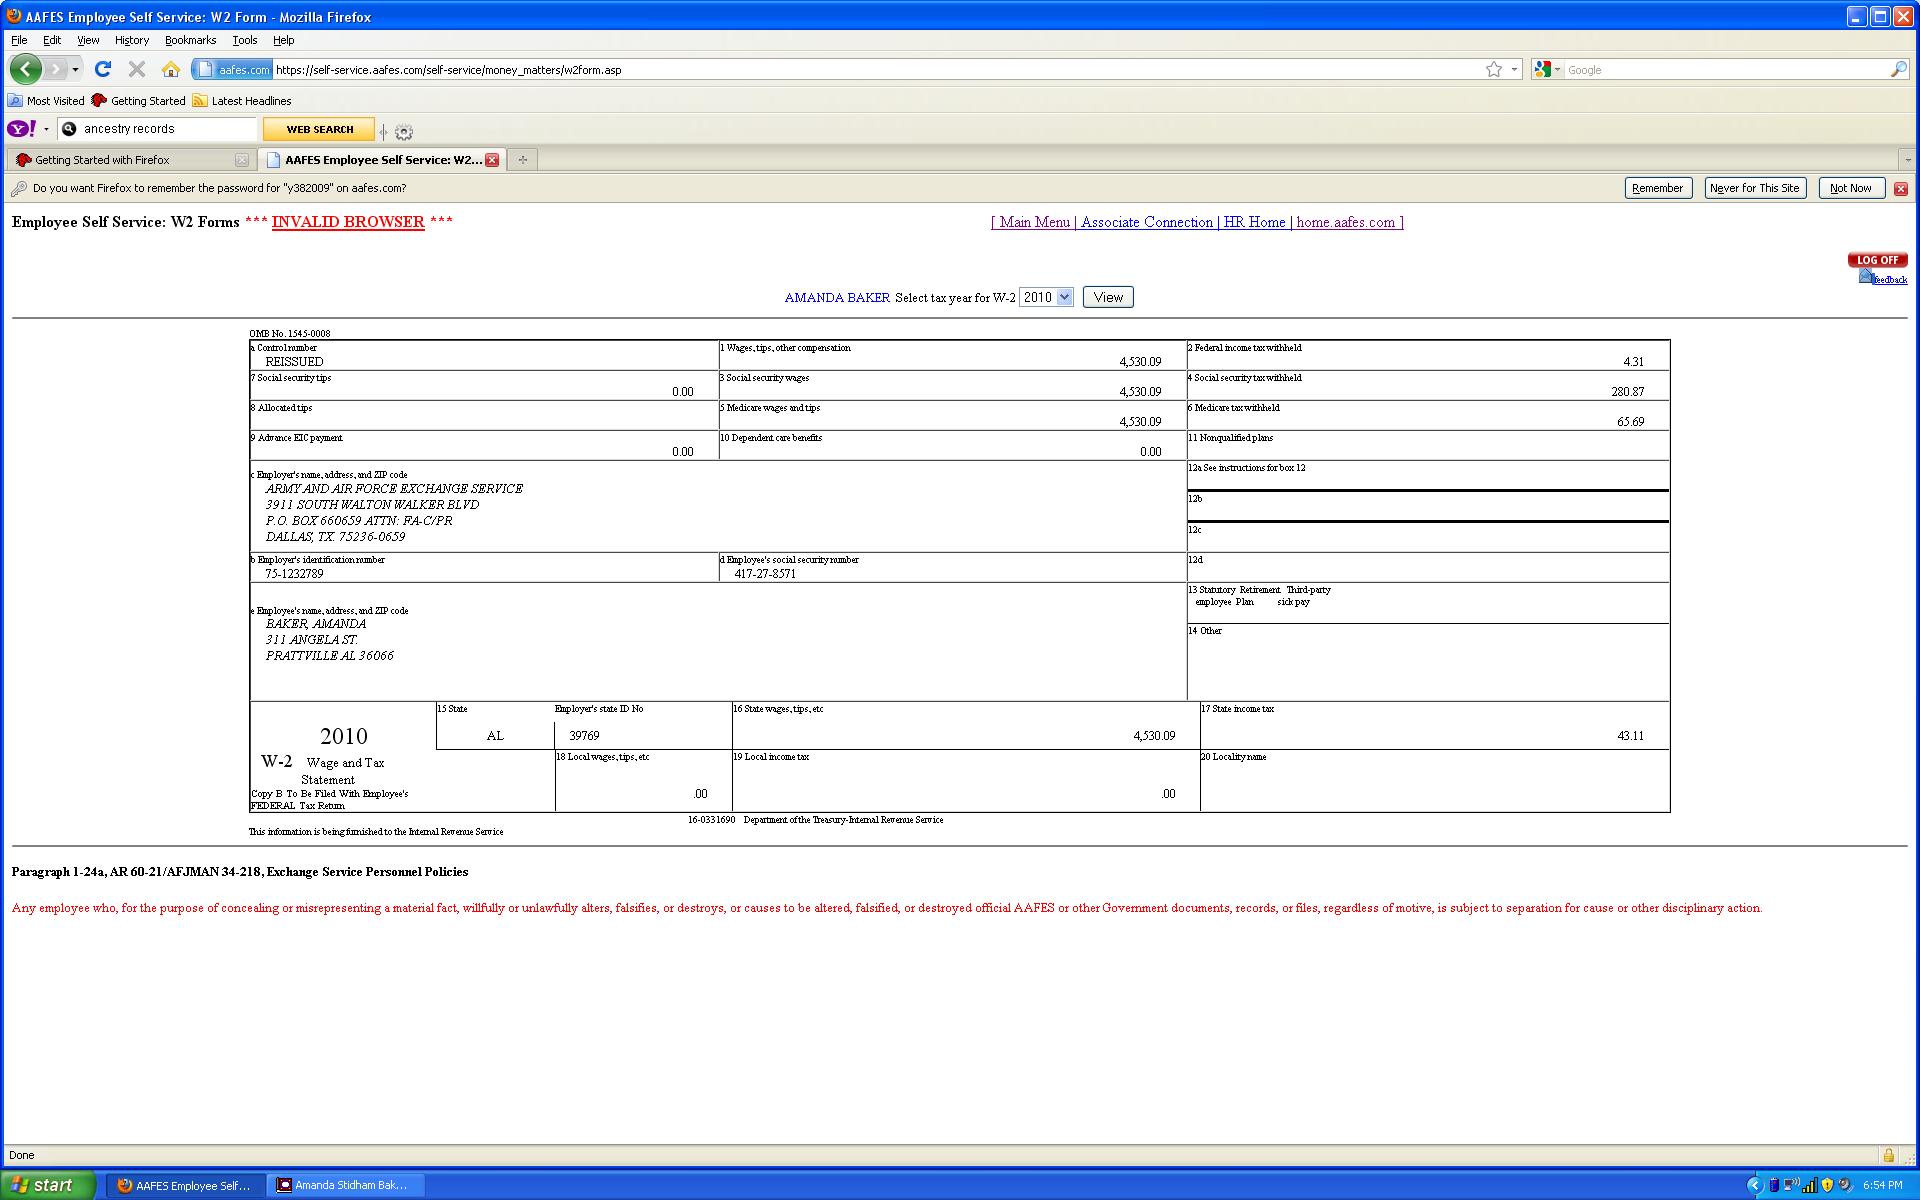Open the tax year 2010 dropdown
The image size is (1920, 1200).
coord(1046,297)
